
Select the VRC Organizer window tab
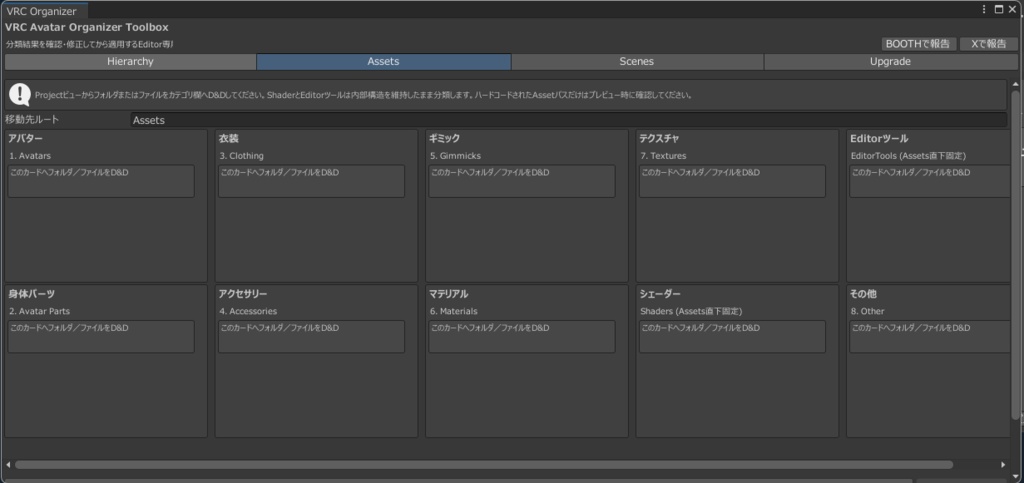tap(44, 11)
